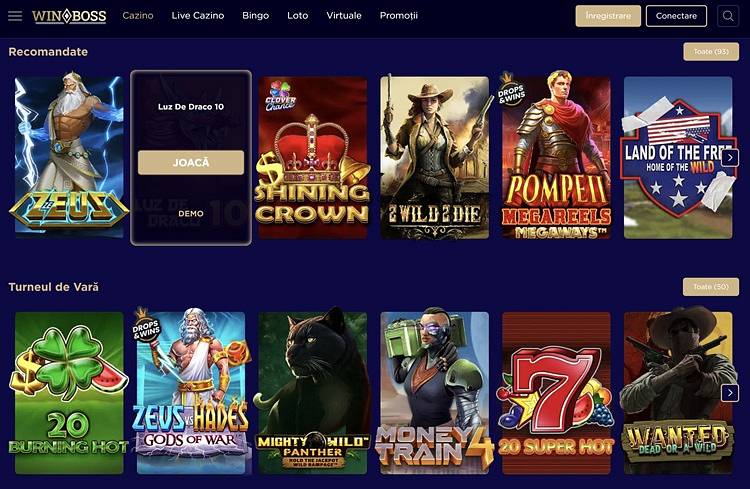Switch to Live Cazino section
750x489 pixels.
pyautogui.click(x=198, y=15)
